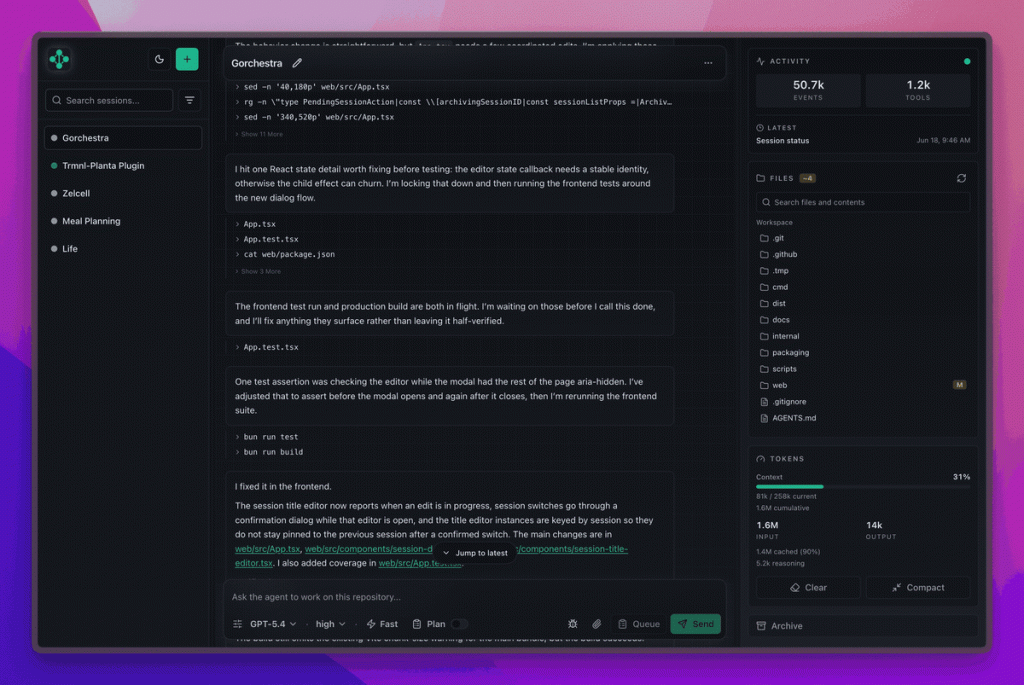Enable Queue for the message
The image size is (1024, 685).
pyautogui.click(x=639, y=624)
